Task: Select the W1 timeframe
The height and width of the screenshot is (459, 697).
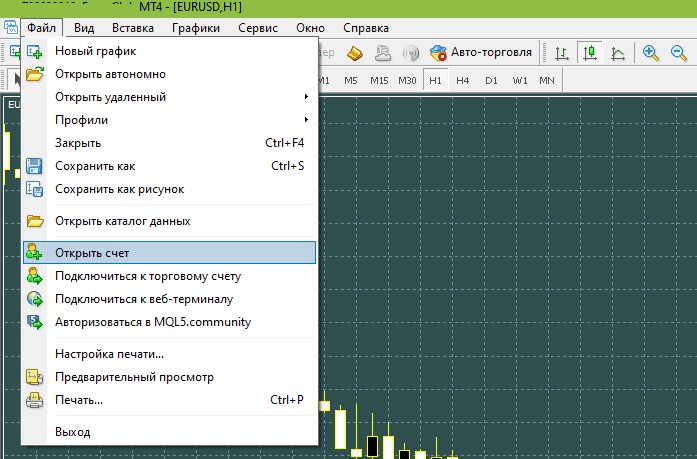Action: click(520, 80)
